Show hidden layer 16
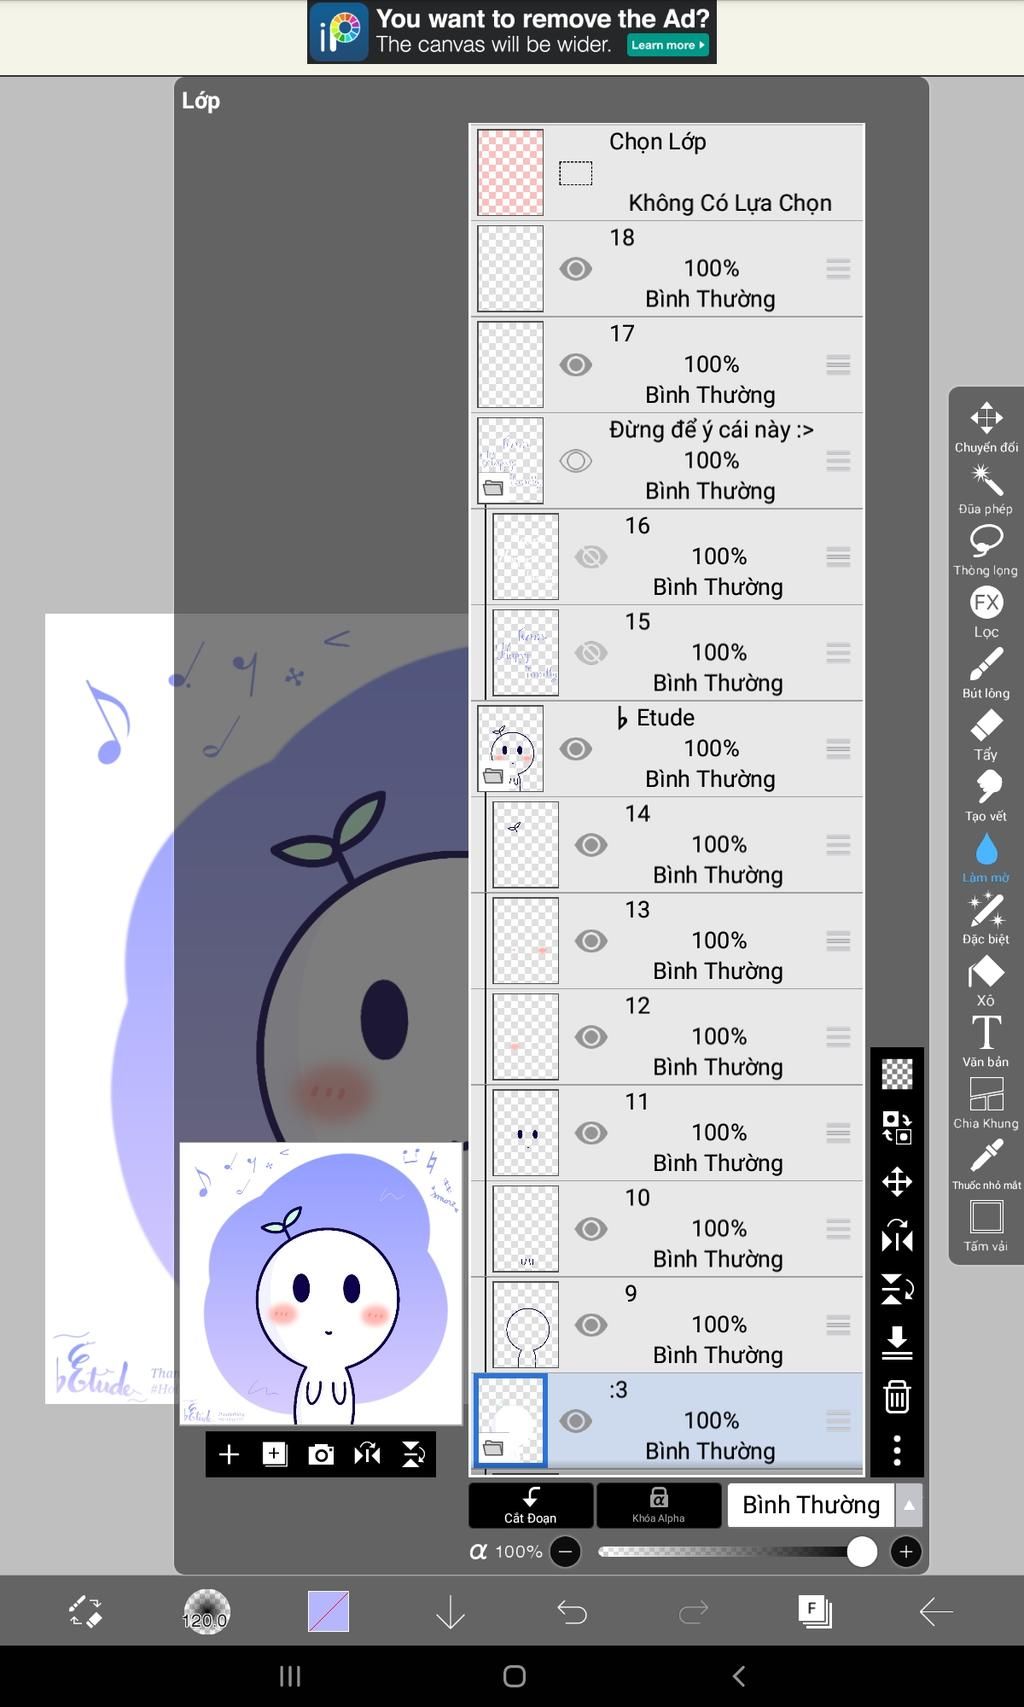This screenshot has width=1024, height=1707. tap(591, 557)
